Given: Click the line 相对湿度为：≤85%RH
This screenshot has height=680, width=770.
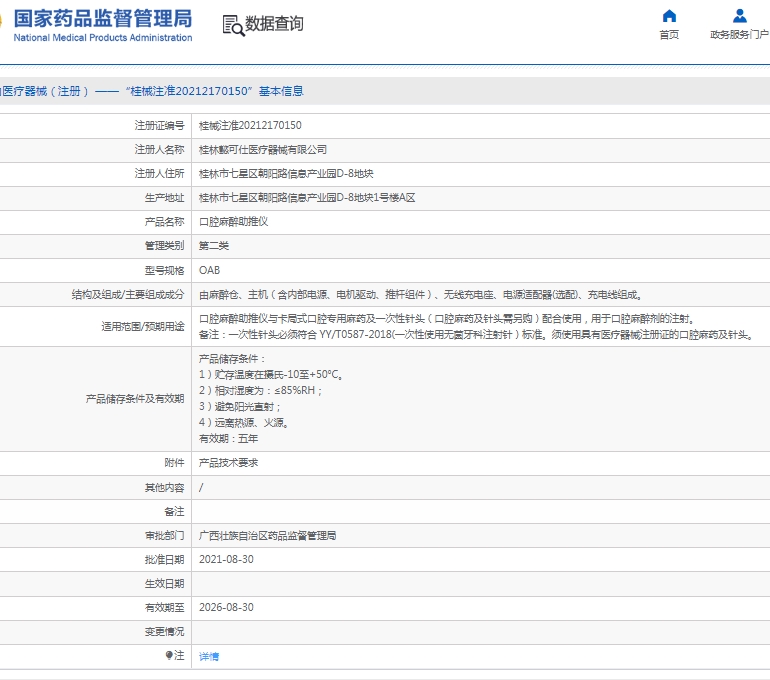Looking at the screenshot, I should [x=260, y=391].
